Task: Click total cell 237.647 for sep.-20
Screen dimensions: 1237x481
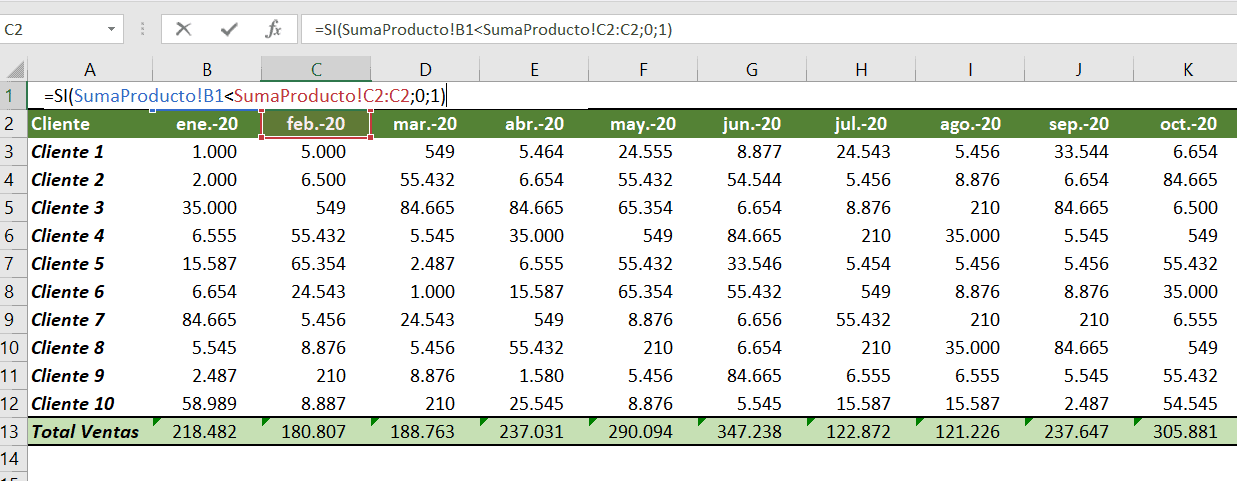Action: click(x=1078, y=432)
